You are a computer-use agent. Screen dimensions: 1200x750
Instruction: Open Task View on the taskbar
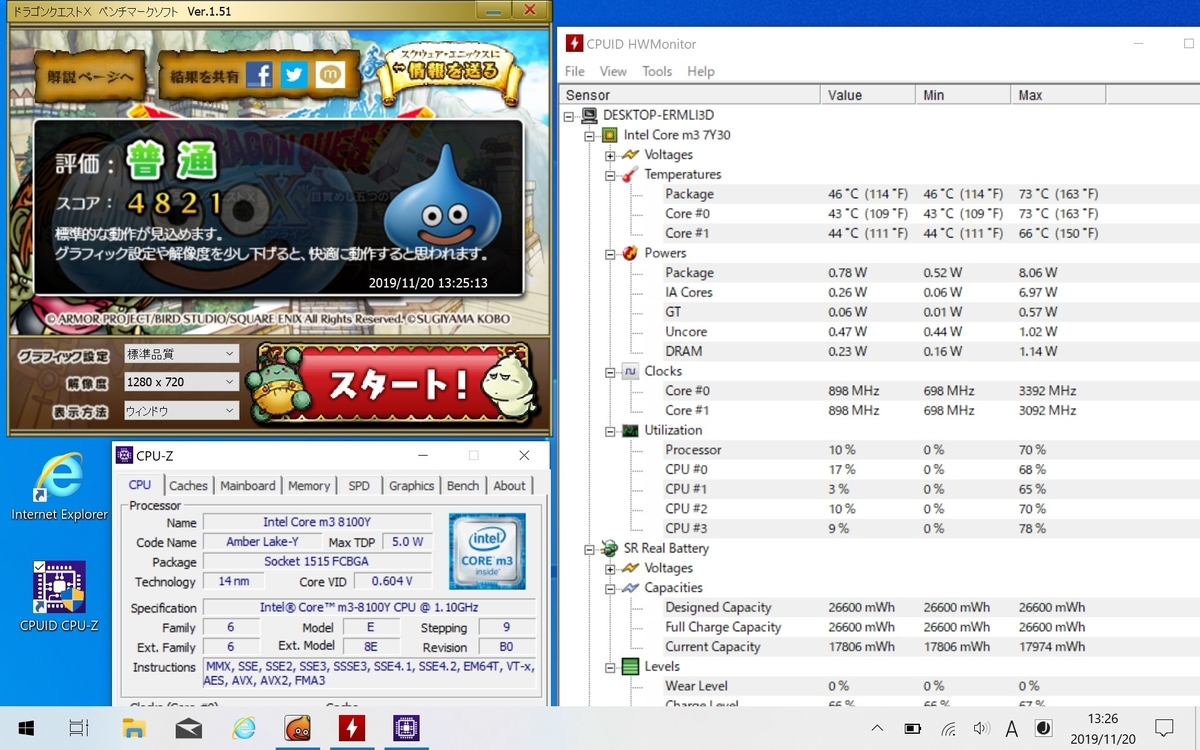pos(79,728)
